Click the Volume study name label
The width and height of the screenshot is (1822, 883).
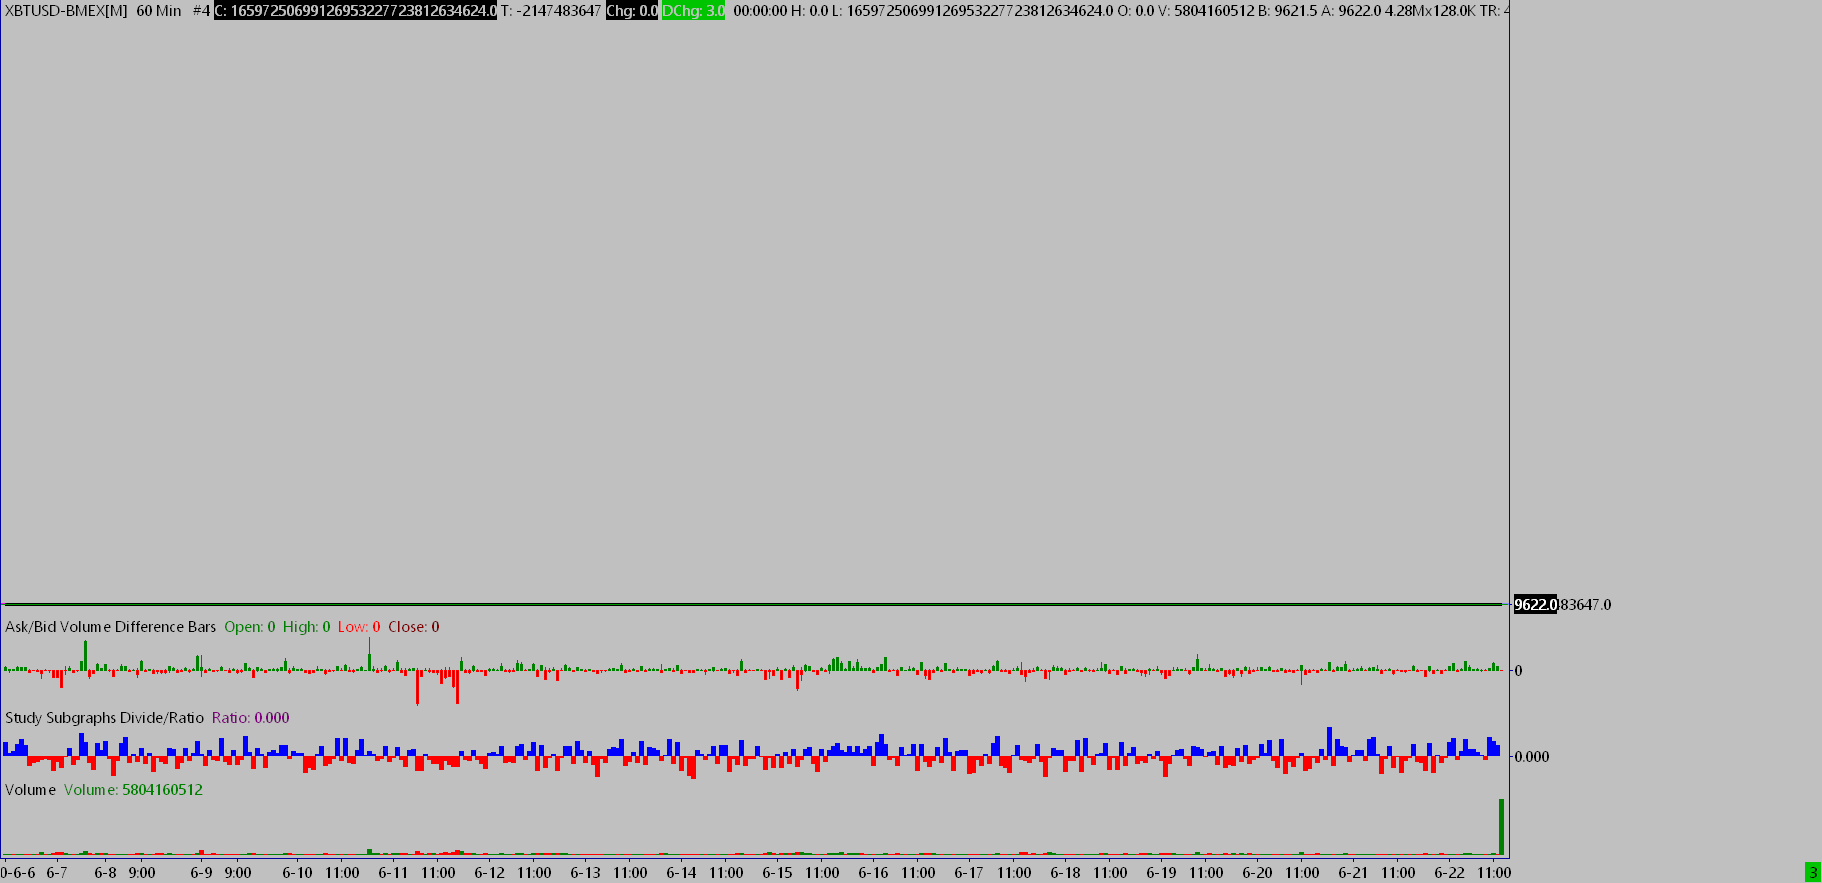pyautogui.click(x=30, y=790)
